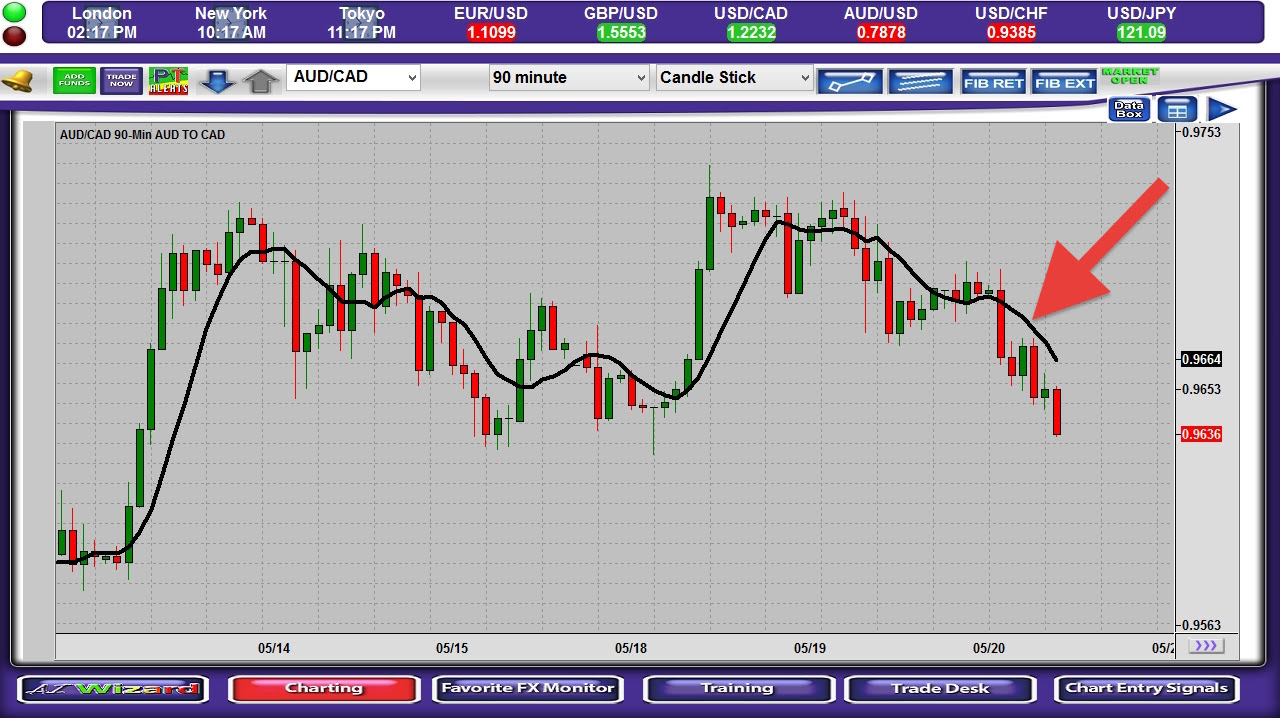The height and width of the screenshot is (718, 1280).
Task: Click the alert bell icon
Action: click(17, 82)
